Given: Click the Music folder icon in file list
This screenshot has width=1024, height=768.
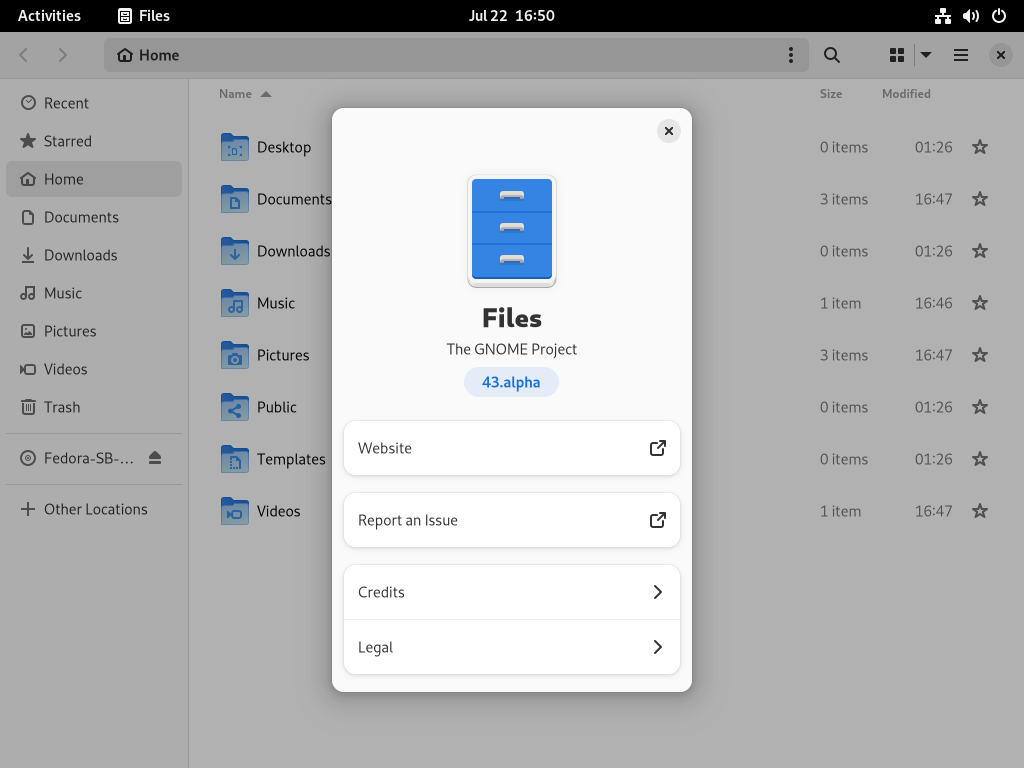Looking at the screenshot, I should [234, 303].
